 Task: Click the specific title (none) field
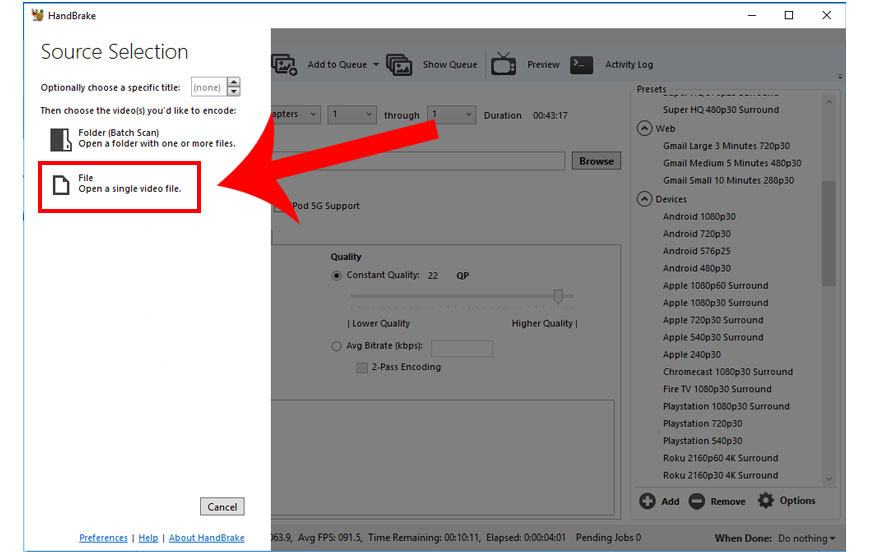tap(208, 87)
